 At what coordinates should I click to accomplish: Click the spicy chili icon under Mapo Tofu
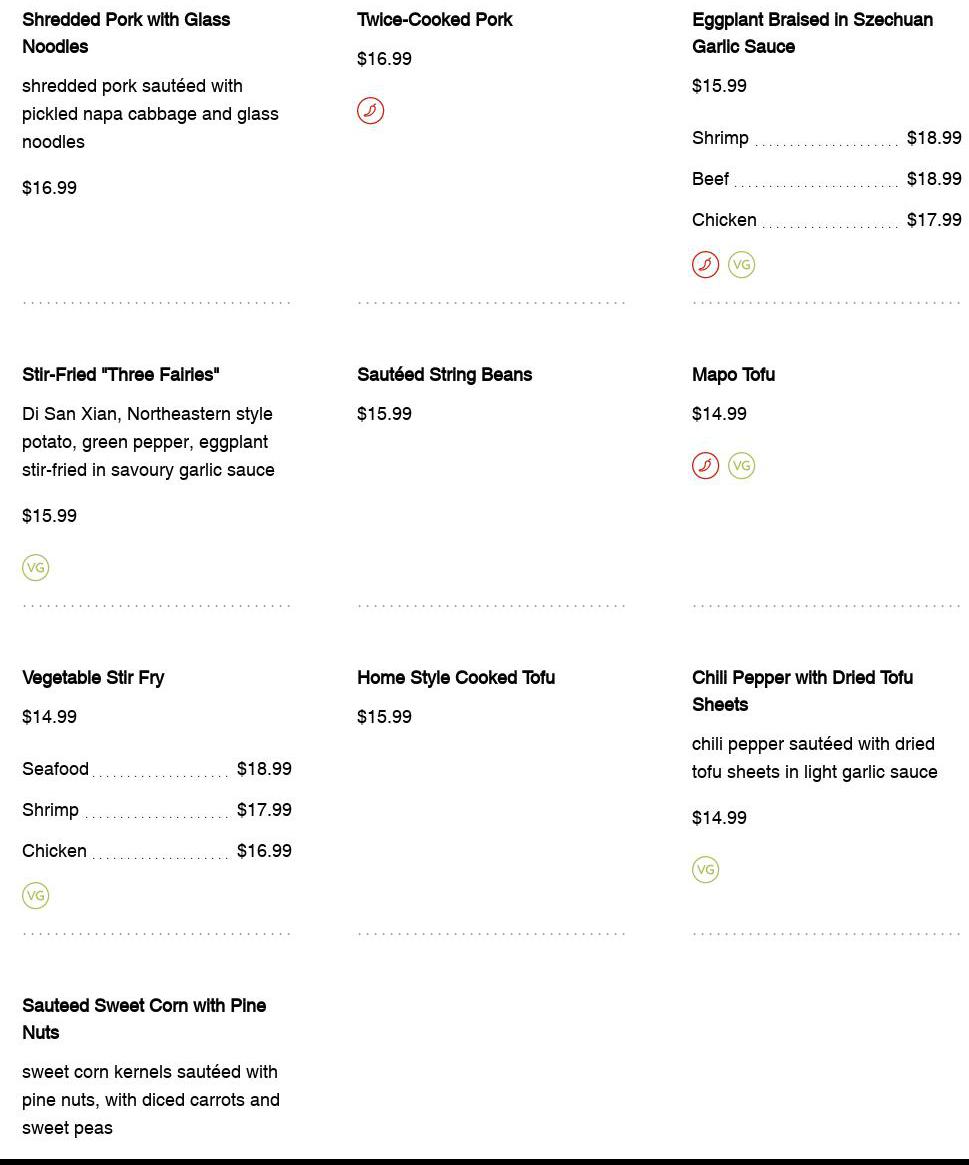[x=705, y=466]
